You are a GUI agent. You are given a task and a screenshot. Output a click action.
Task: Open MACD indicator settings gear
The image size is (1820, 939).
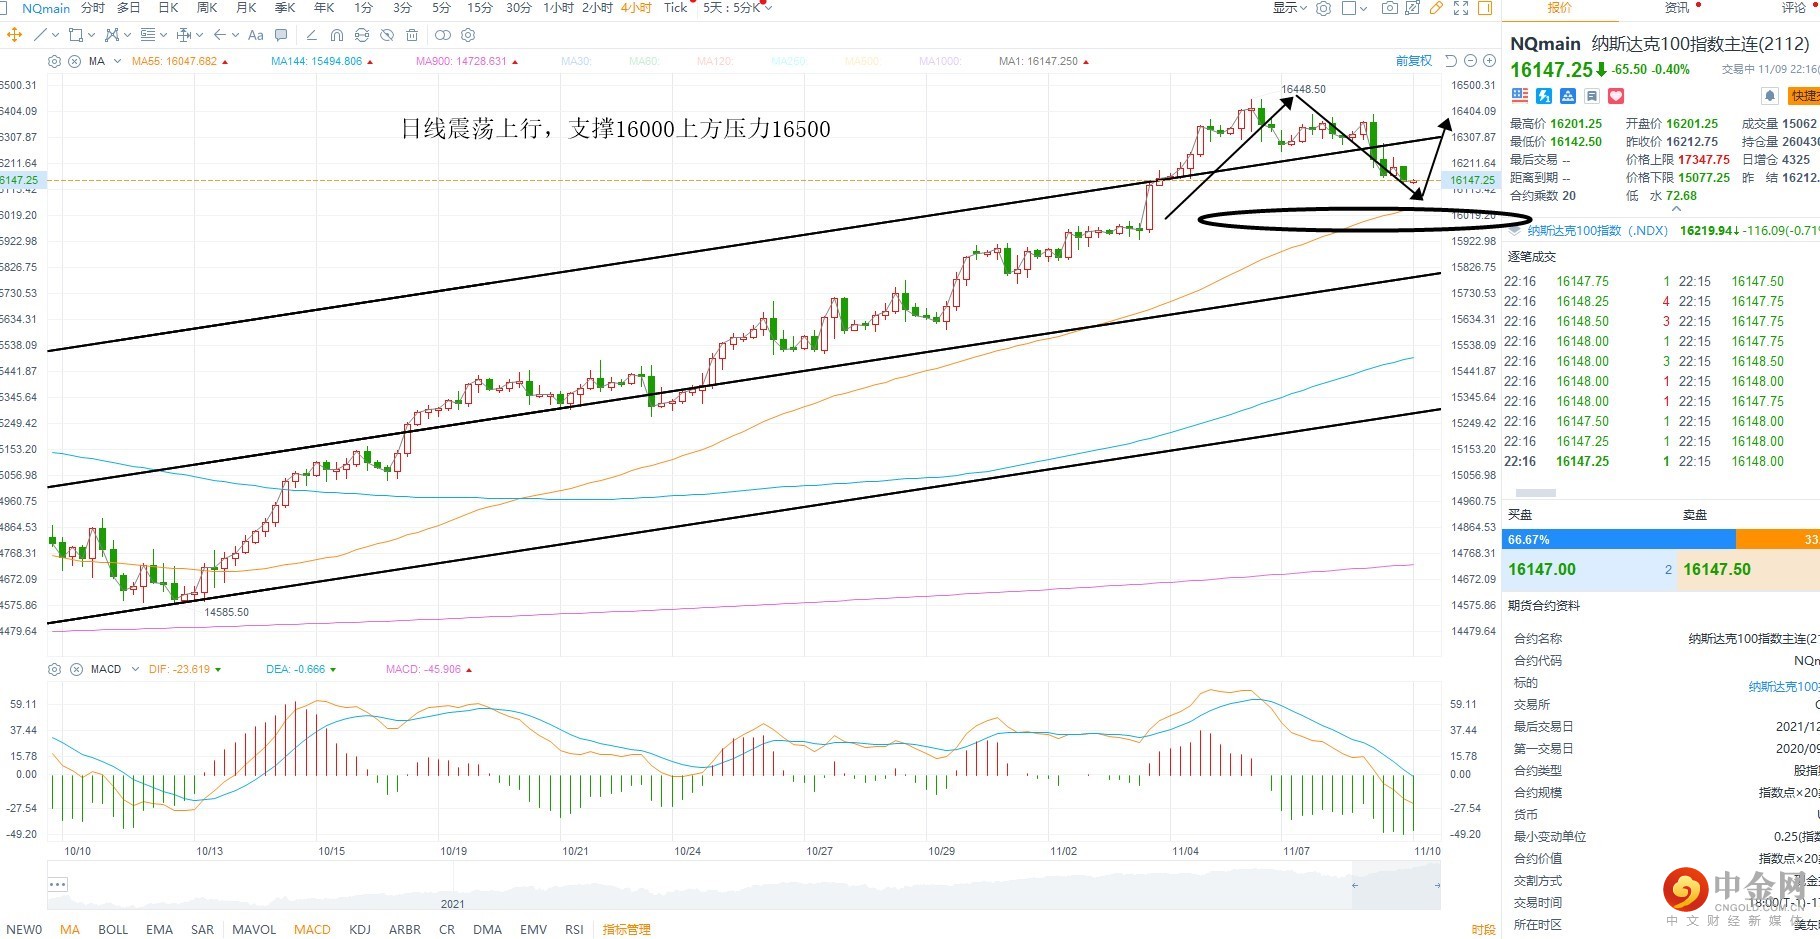point(55,669)
